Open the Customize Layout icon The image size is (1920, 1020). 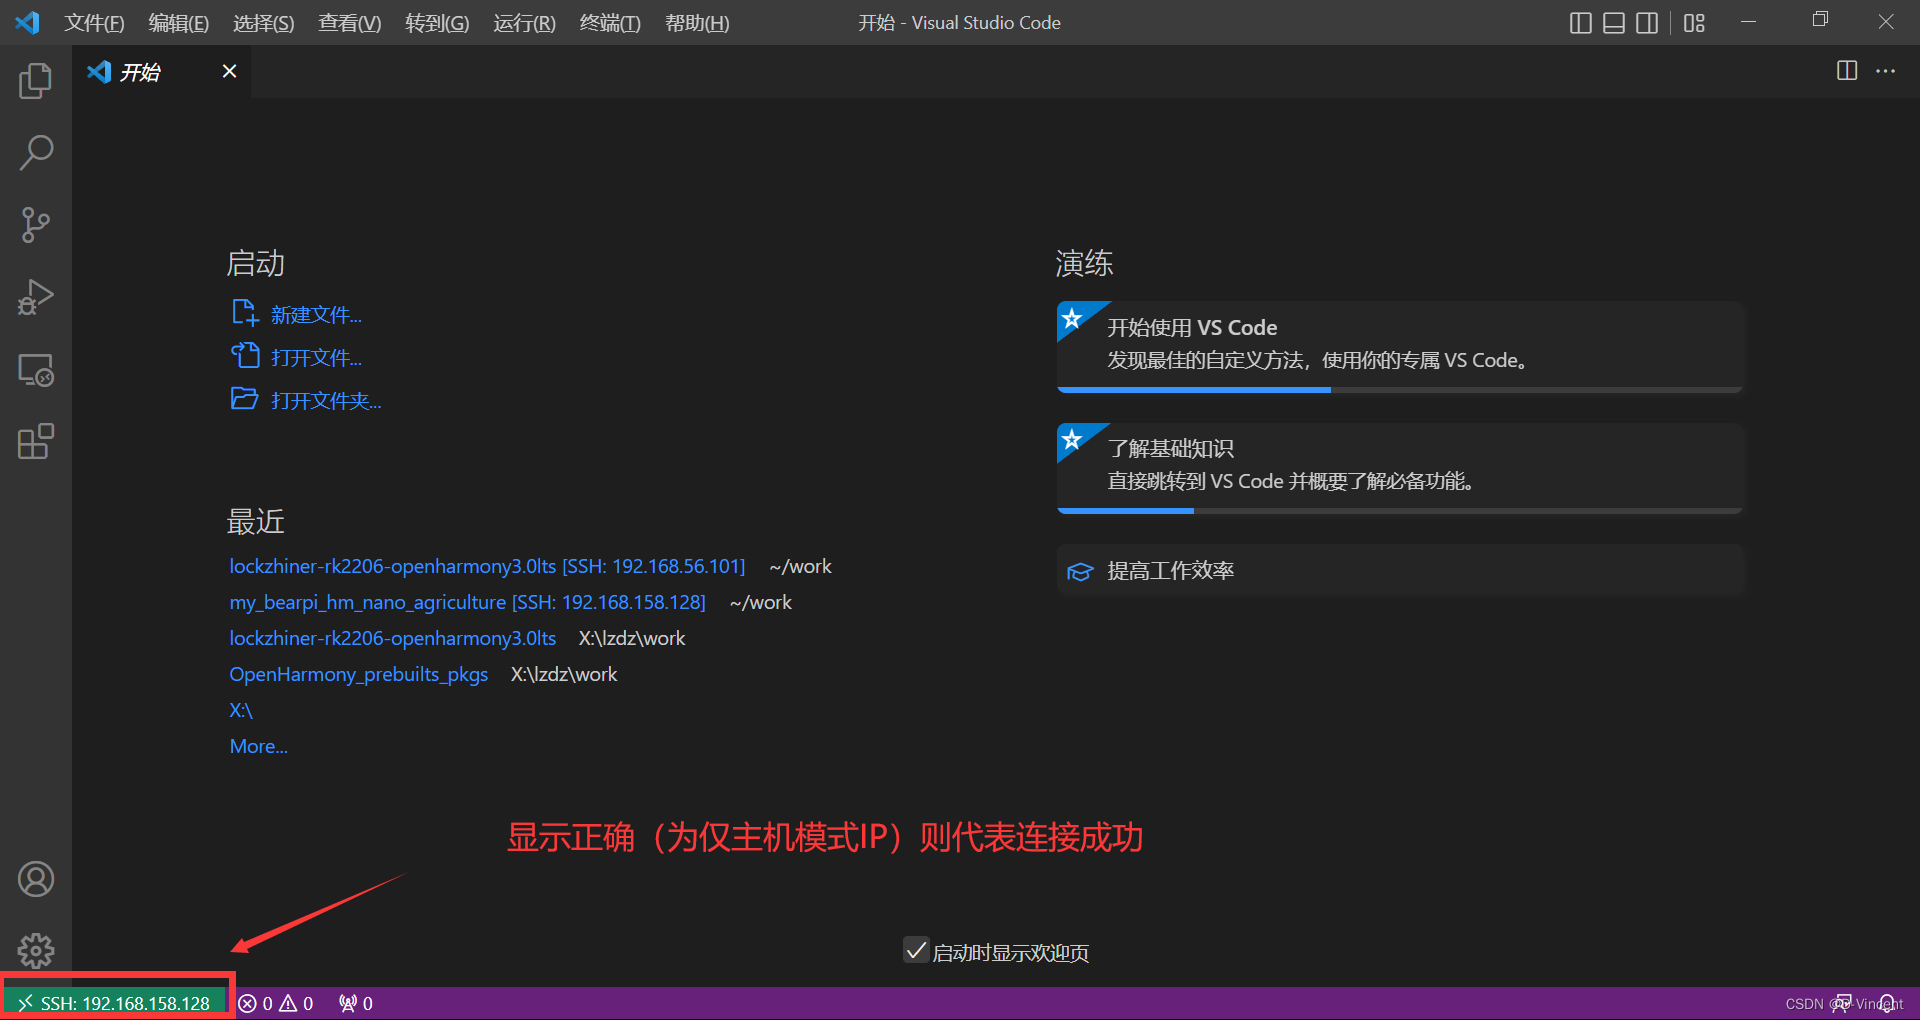click(1694, 22)
